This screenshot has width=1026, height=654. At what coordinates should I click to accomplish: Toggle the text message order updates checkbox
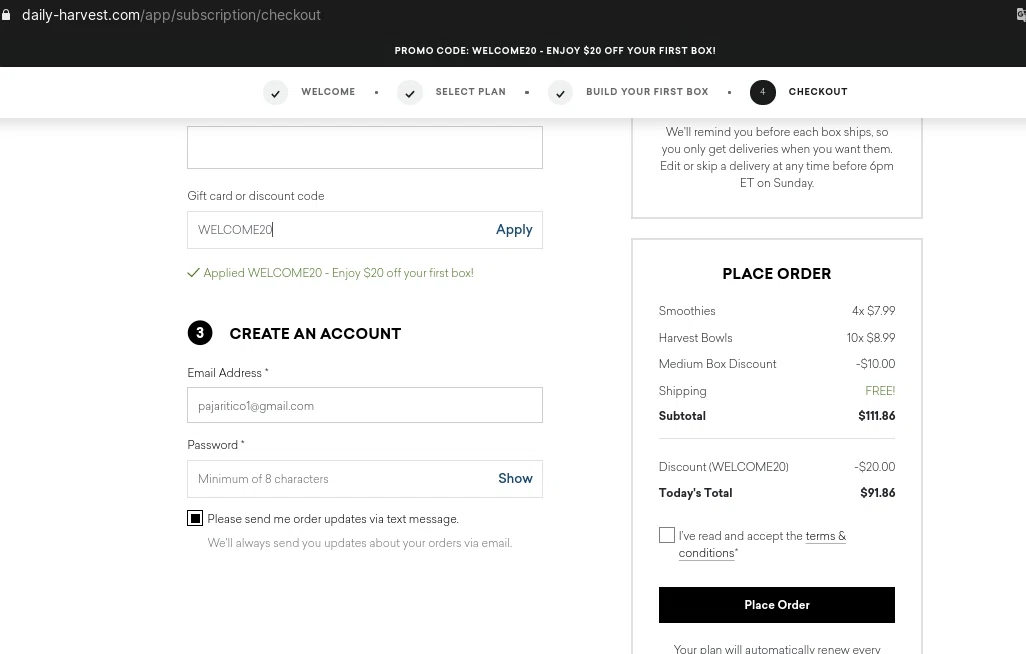(195, 518)
